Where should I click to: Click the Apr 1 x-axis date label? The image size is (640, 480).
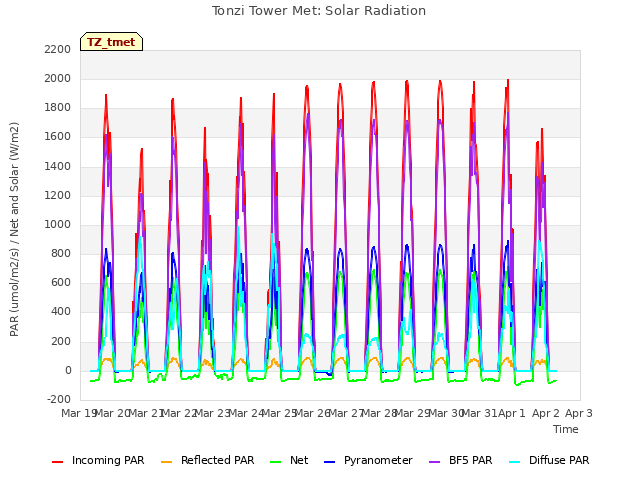512,413
